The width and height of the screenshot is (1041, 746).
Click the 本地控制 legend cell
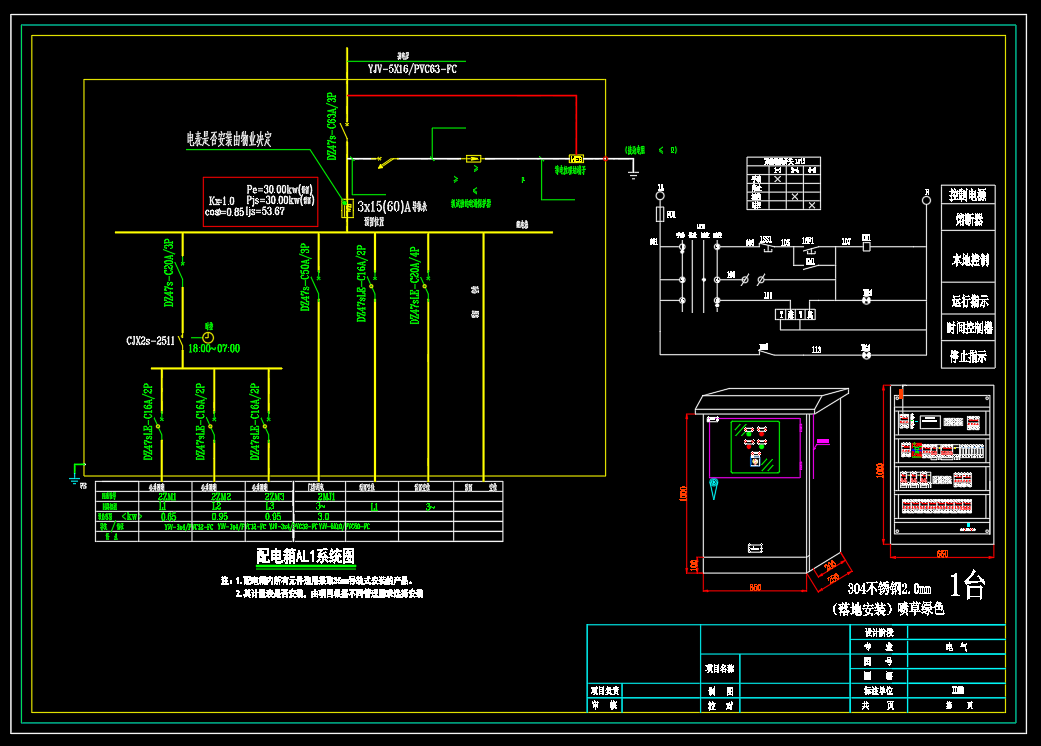pos(967,259)
